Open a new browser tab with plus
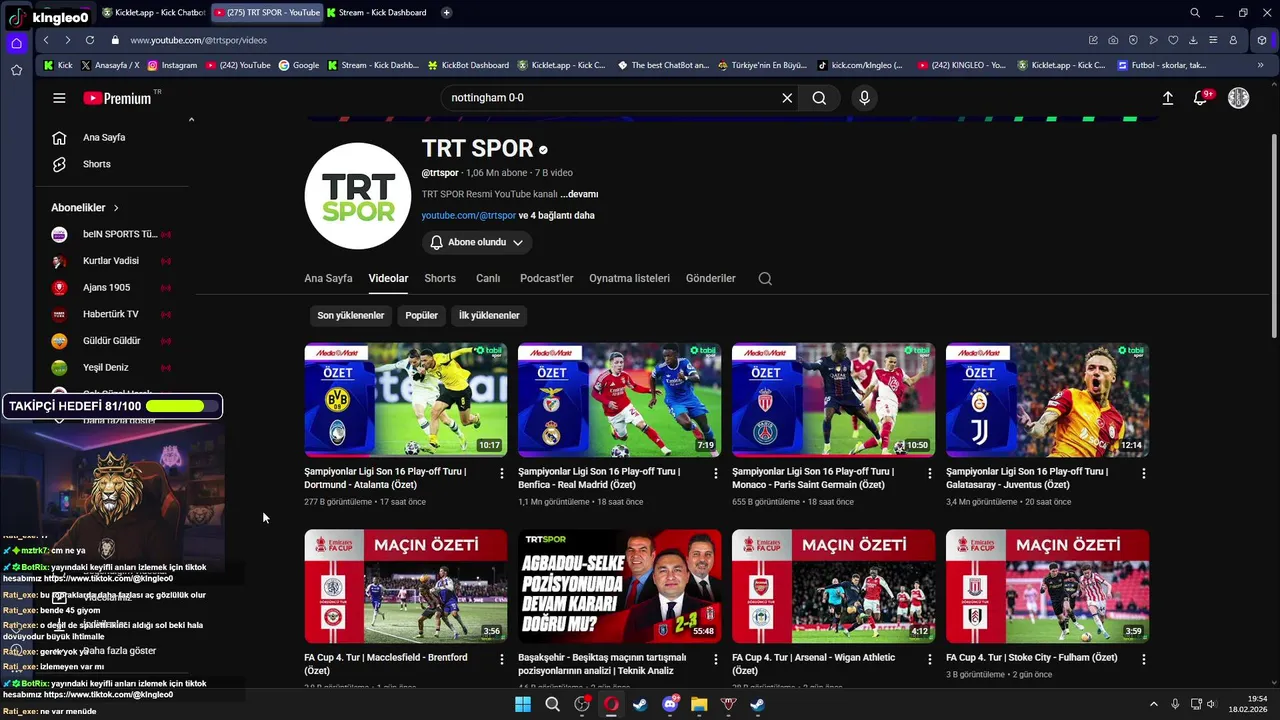The image size is (1280, 720). (x=446, y=13)
